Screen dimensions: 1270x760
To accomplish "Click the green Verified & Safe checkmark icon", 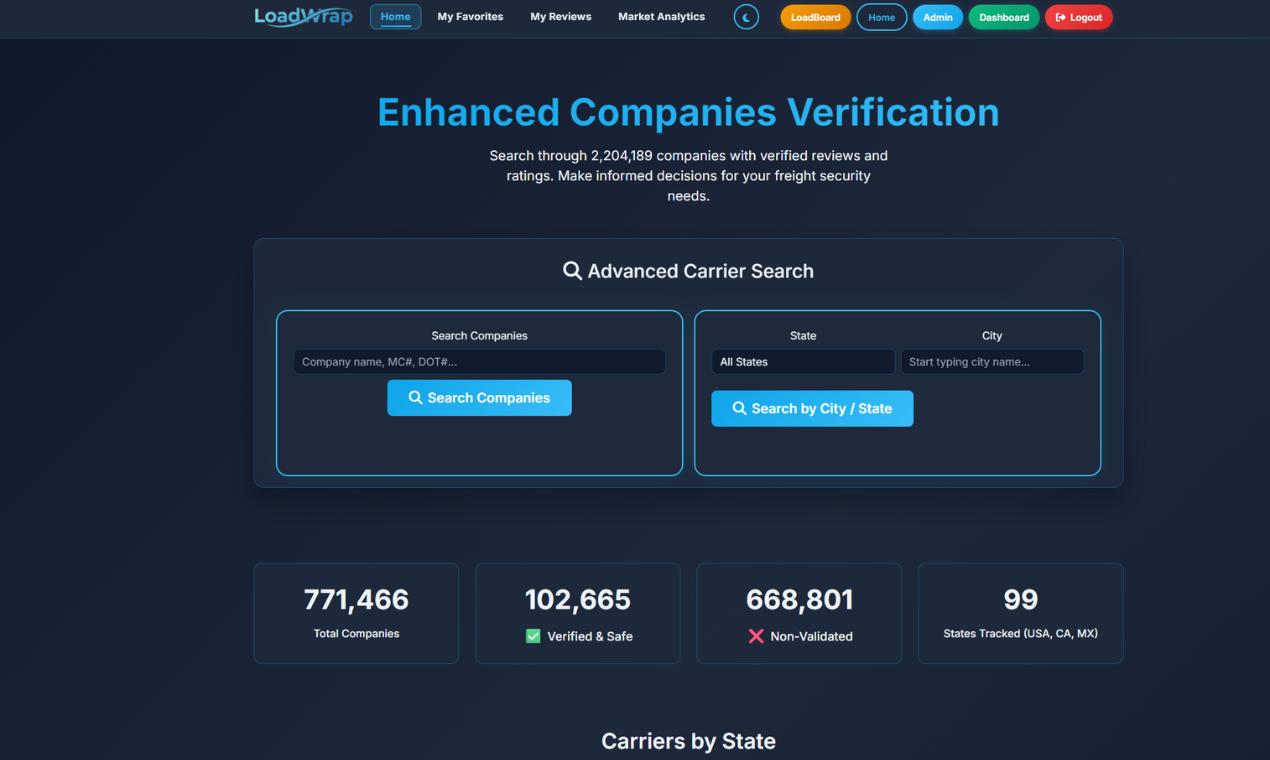I will point(533,636).
